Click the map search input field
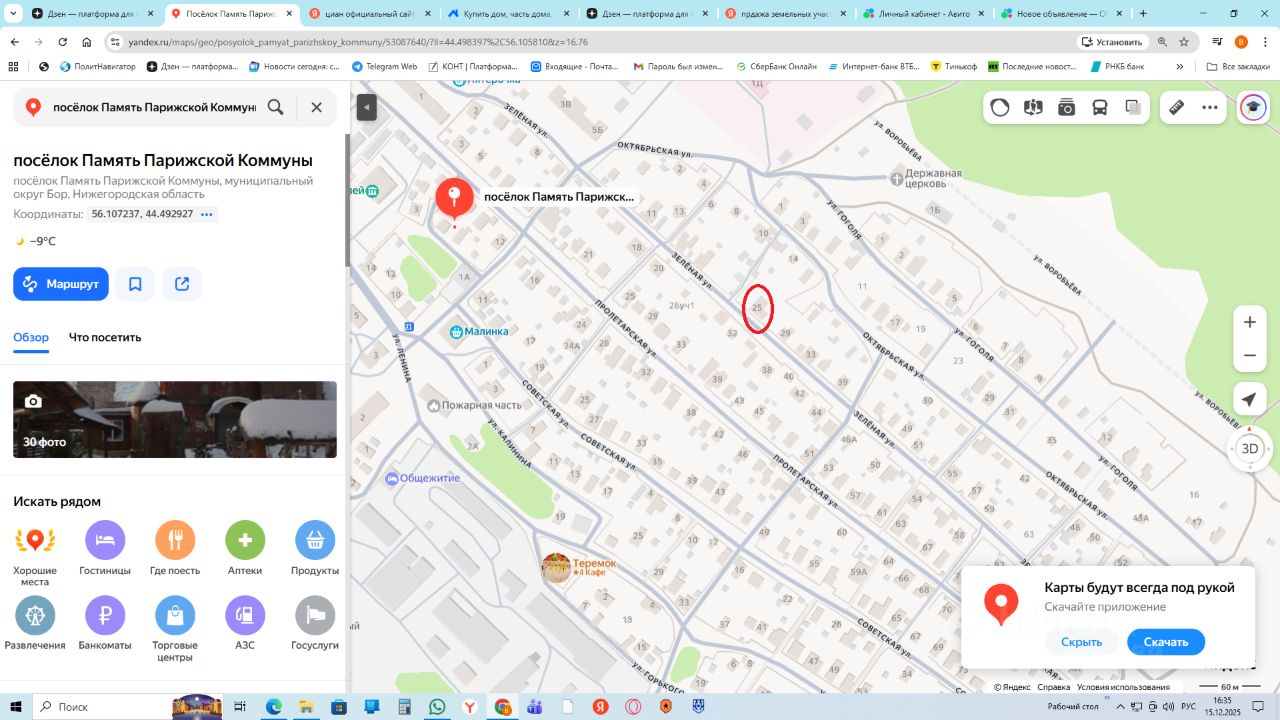1280x720 pixels. 154,107
